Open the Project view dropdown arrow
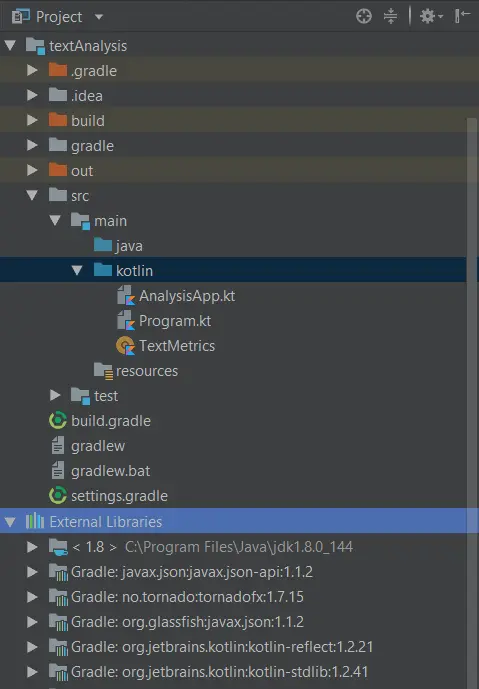This screenshot has height=689, width=479. click(99, 17)
